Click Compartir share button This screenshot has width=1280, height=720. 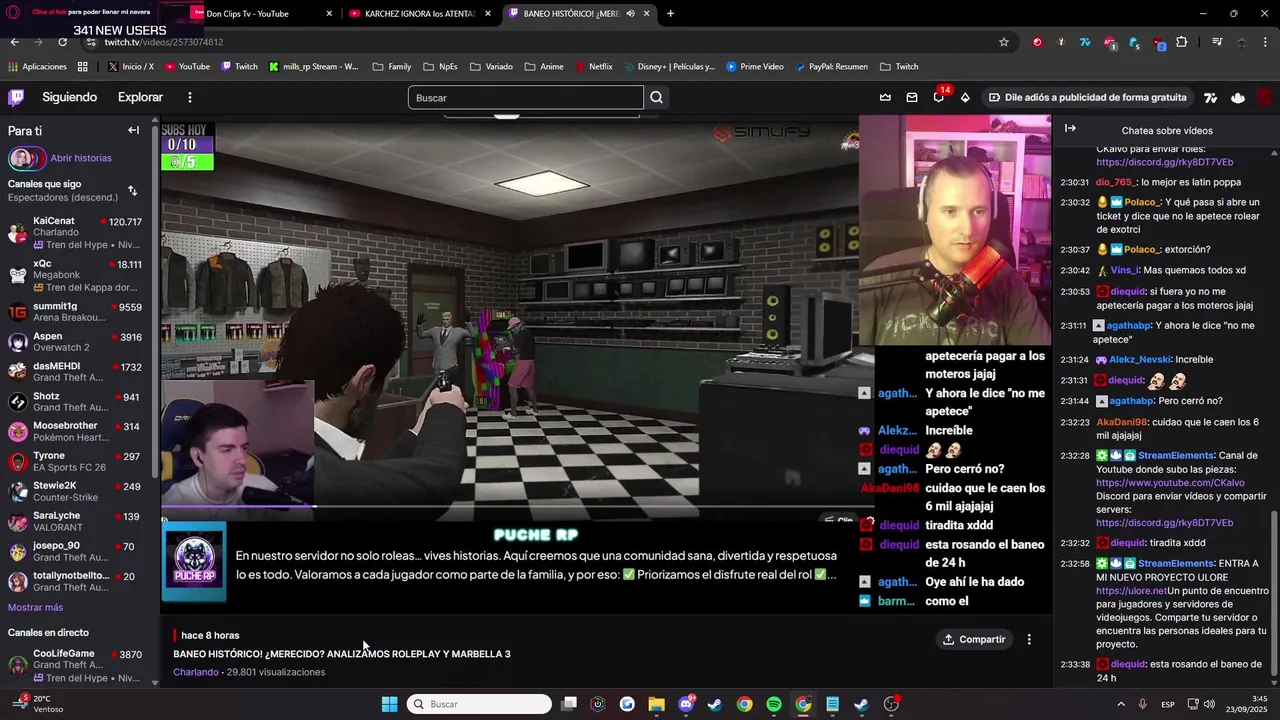click(x=974, y=639)
